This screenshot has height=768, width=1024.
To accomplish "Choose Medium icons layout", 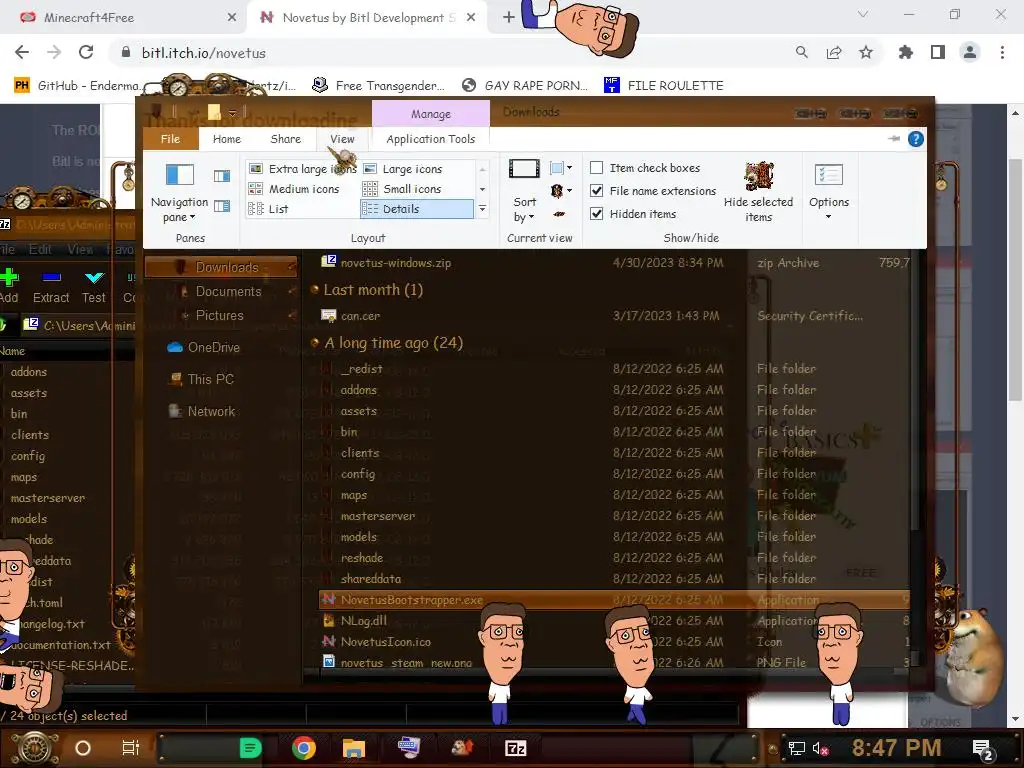I will [x=295, y=189].
